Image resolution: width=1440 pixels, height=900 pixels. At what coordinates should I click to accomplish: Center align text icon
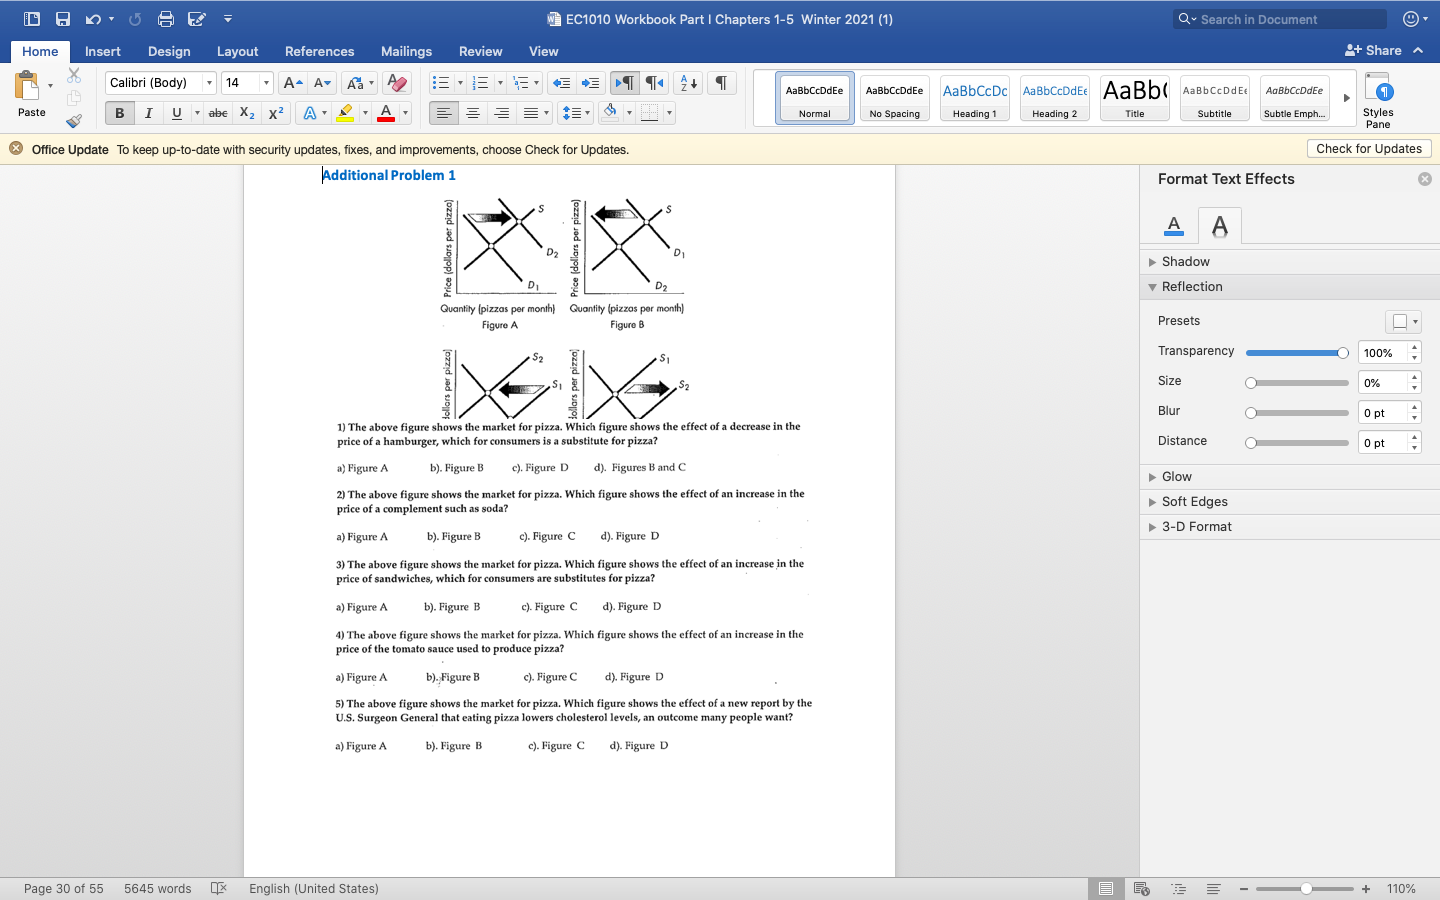coord(473,113)
